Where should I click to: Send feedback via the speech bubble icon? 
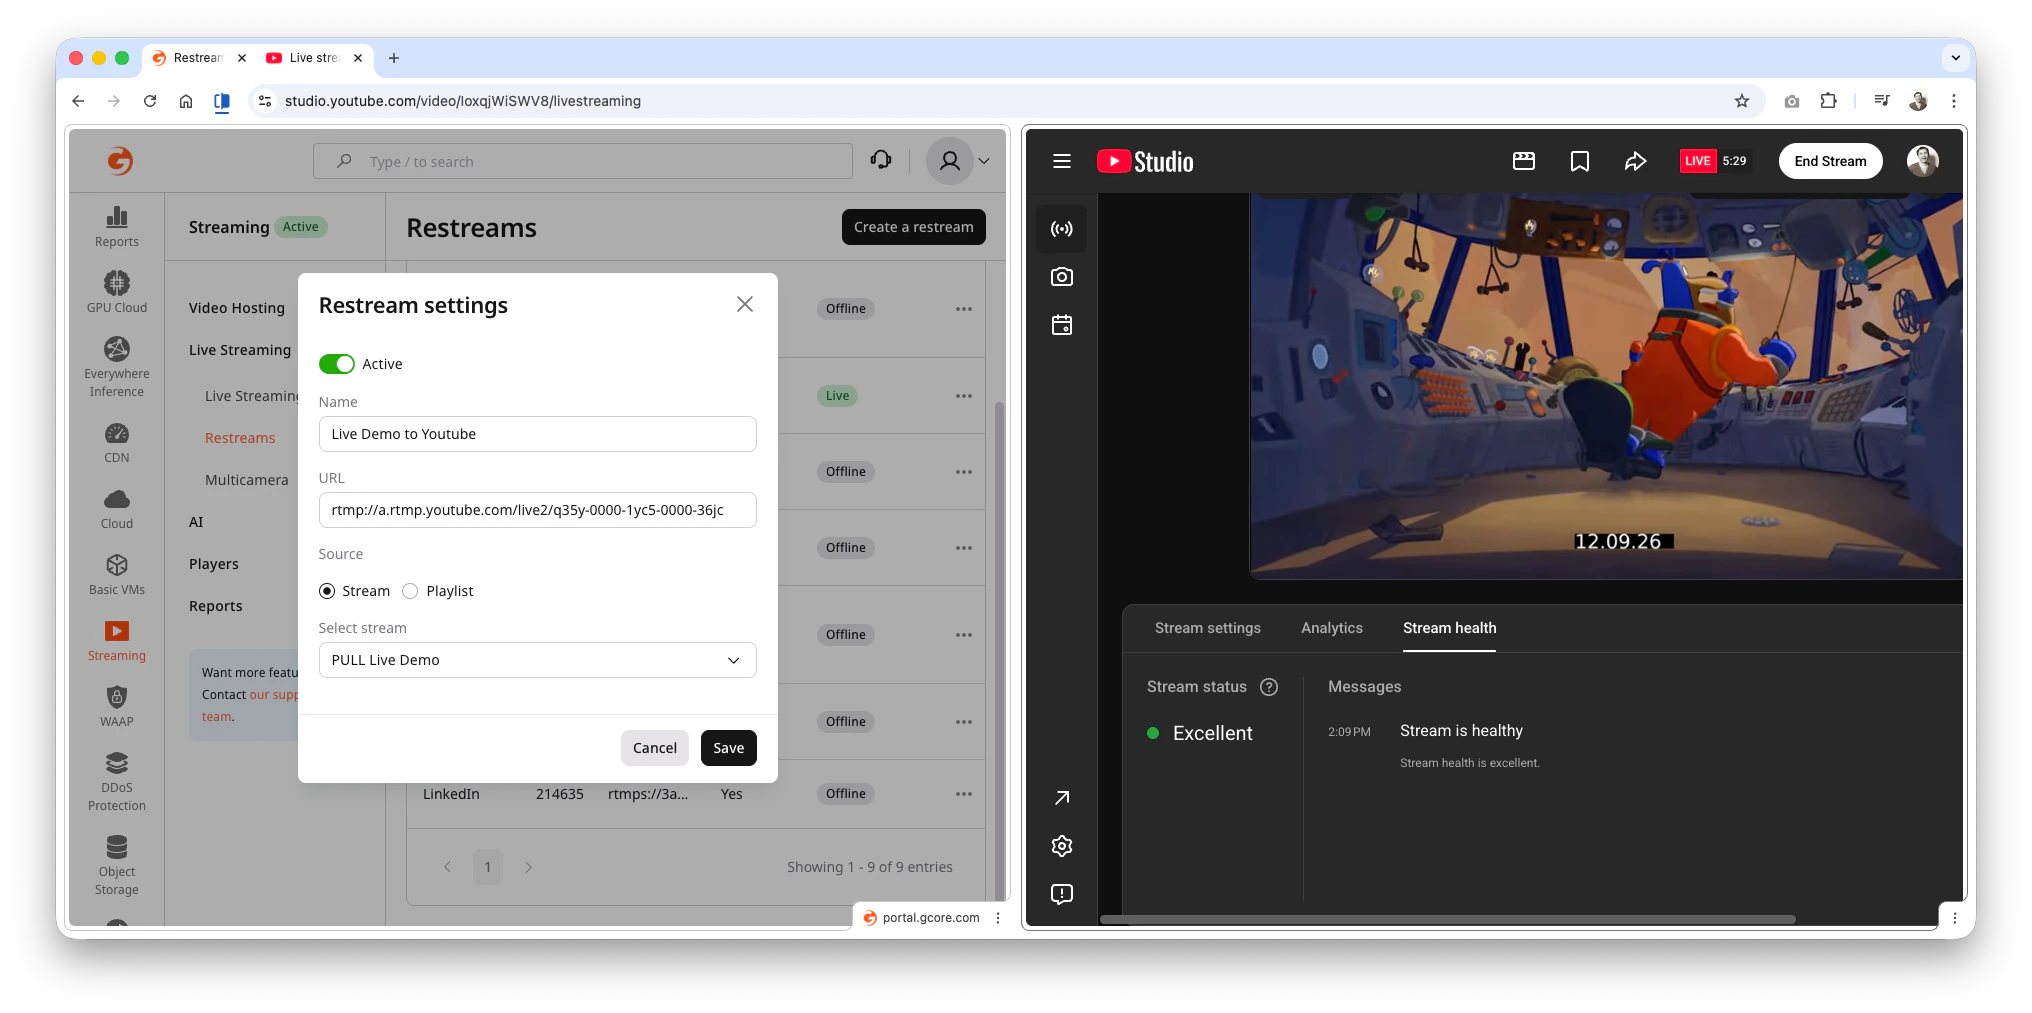(x=1061, y=894)
